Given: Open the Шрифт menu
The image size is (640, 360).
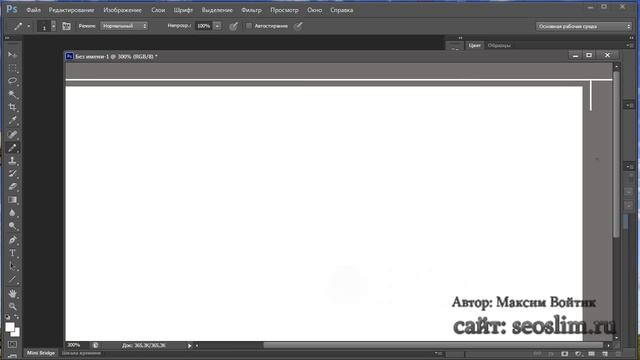Looking at the screenshot, I should click(183, 10).
